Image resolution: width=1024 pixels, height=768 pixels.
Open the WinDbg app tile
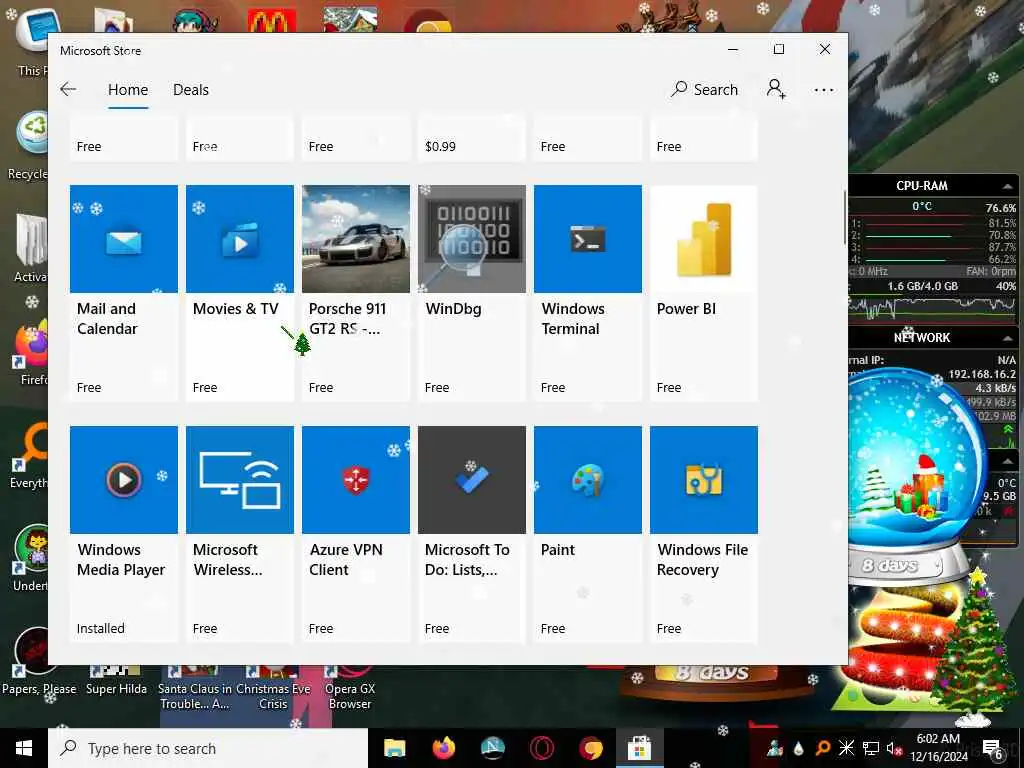point(472,293)
